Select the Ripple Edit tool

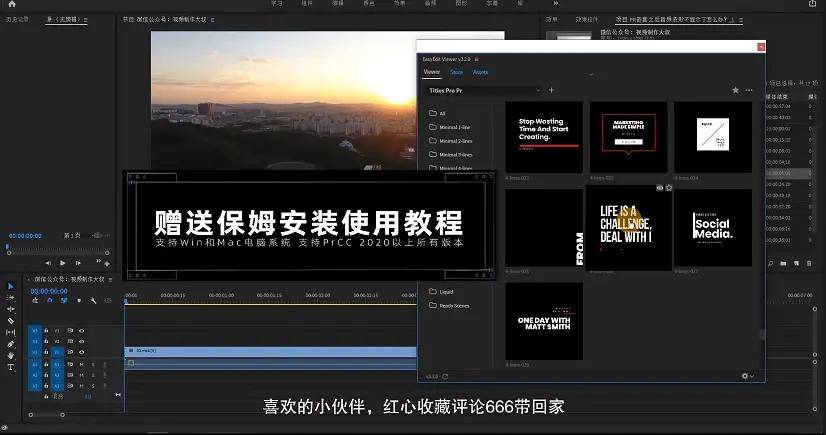pos(11,309)
